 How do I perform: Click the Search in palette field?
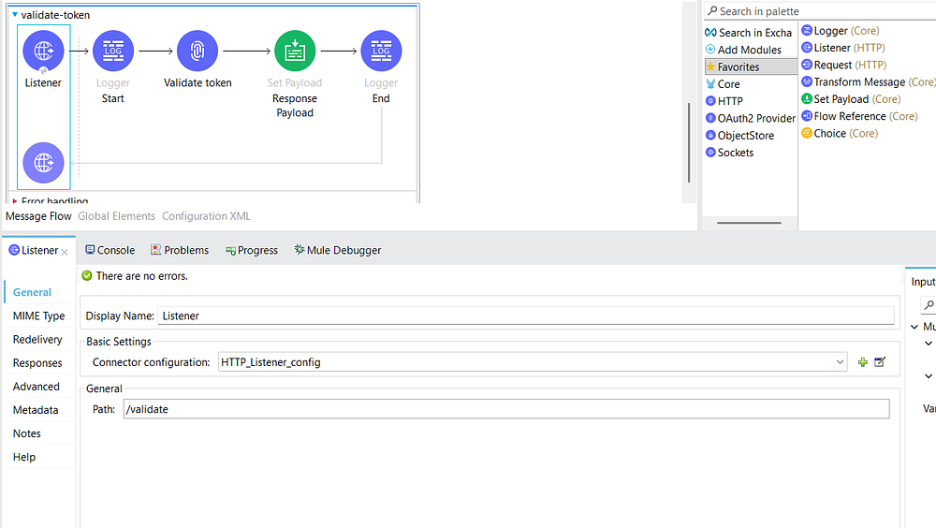click(x=821, y=11)
